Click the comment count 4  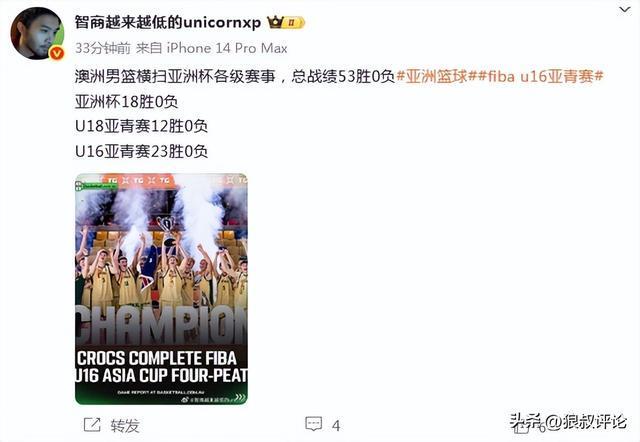(x=336, y=426)
